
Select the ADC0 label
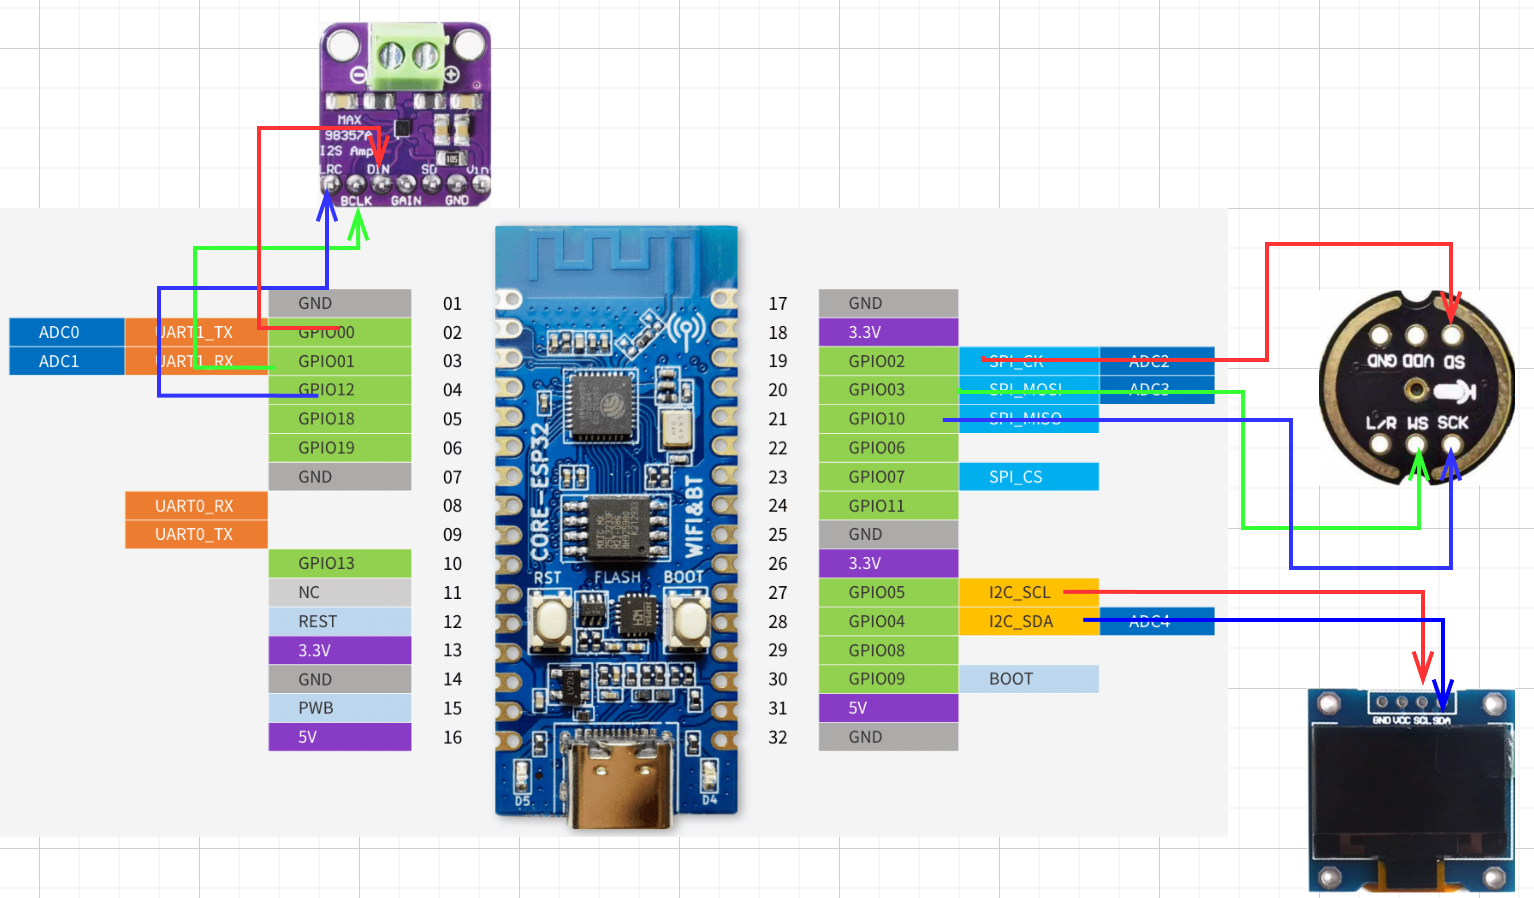point(67,332)
